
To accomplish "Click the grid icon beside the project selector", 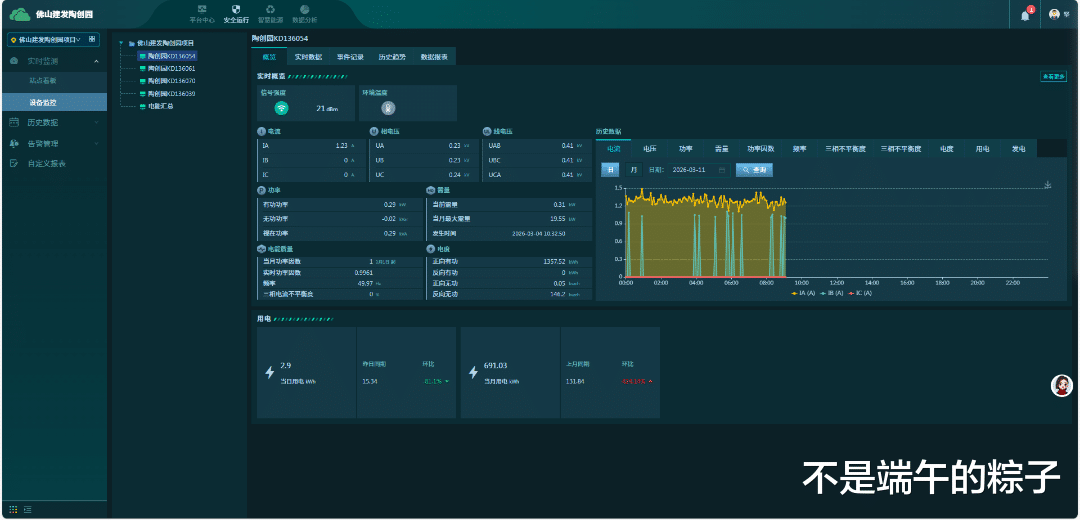I will click(92, 39).
